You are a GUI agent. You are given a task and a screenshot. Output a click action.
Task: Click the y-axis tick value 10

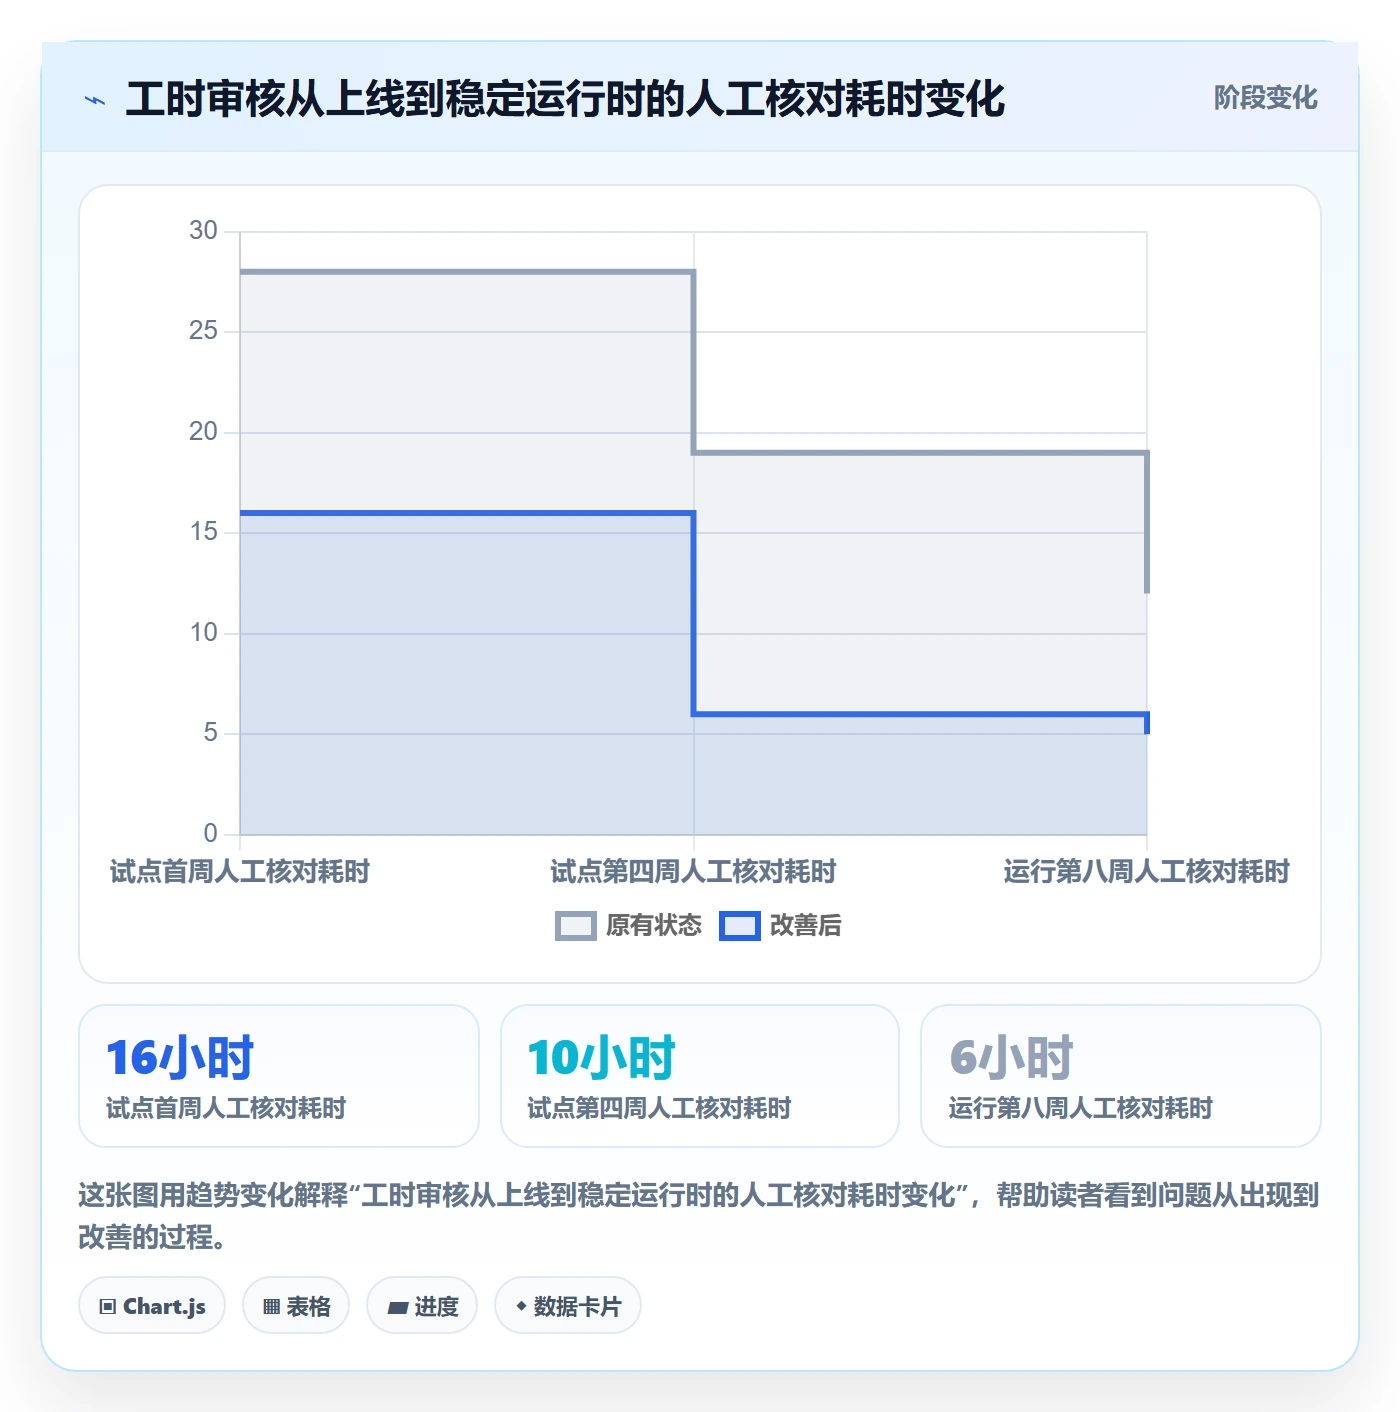(x=203, y=633)
